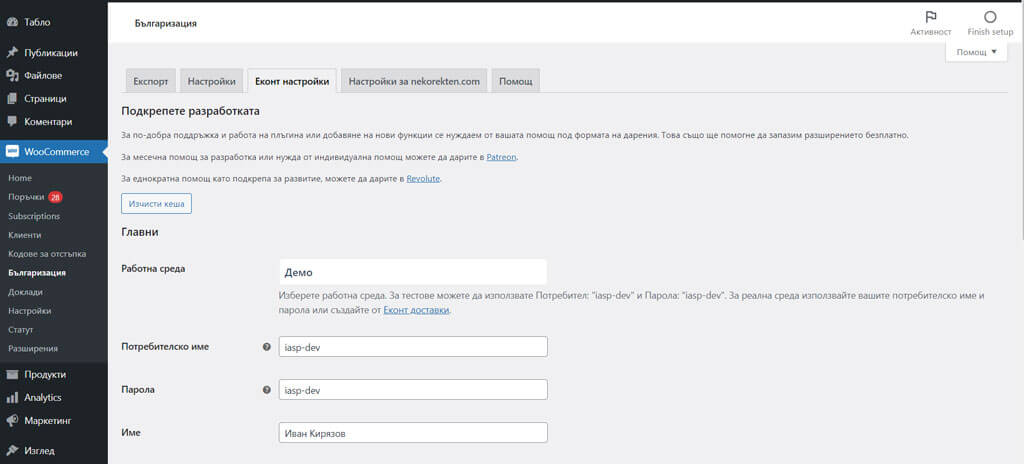Viewport: 1024px width, 464px height.
Task: Open Subscriptions submenu item
Action: point(34,216)
